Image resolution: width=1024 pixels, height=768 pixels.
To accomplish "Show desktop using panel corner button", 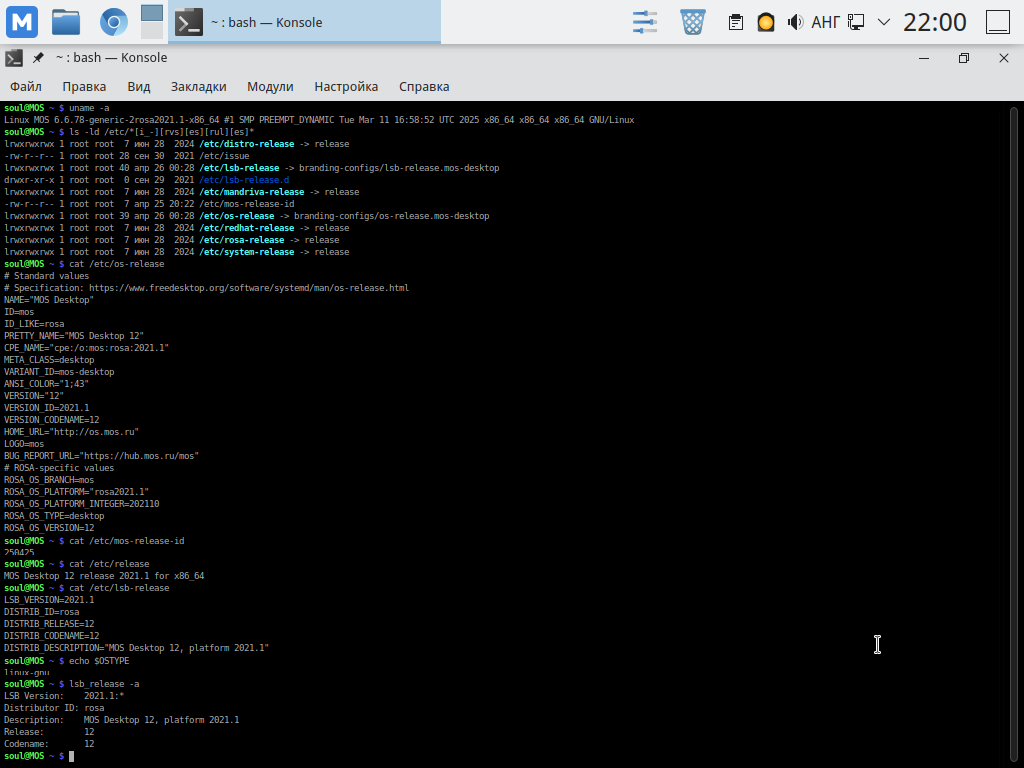I will pos(998,22).
